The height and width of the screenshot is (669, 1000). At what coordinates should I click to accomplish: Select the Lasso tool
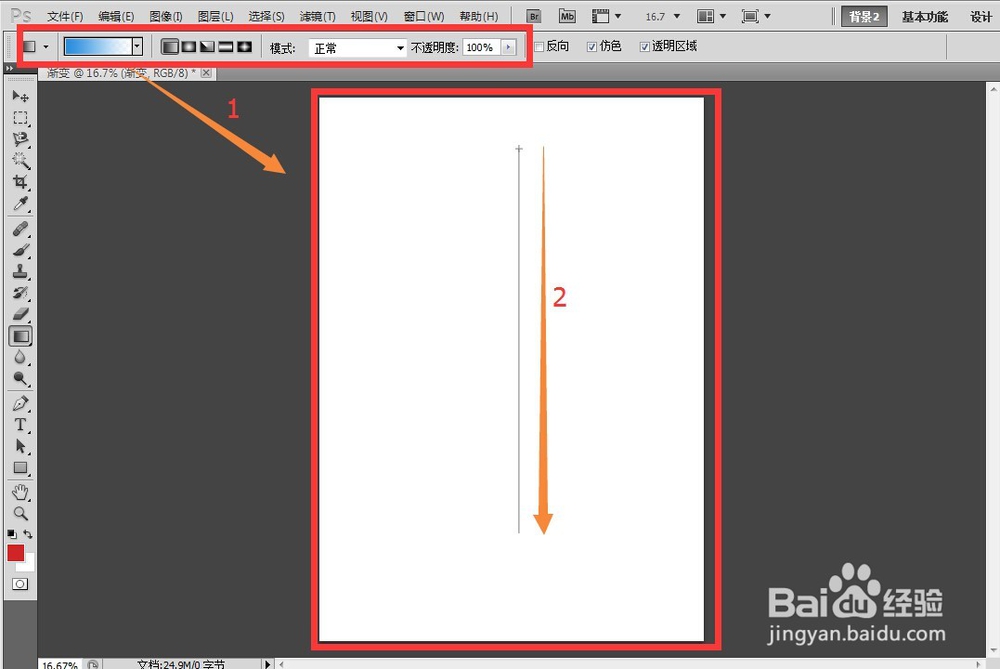20,139
